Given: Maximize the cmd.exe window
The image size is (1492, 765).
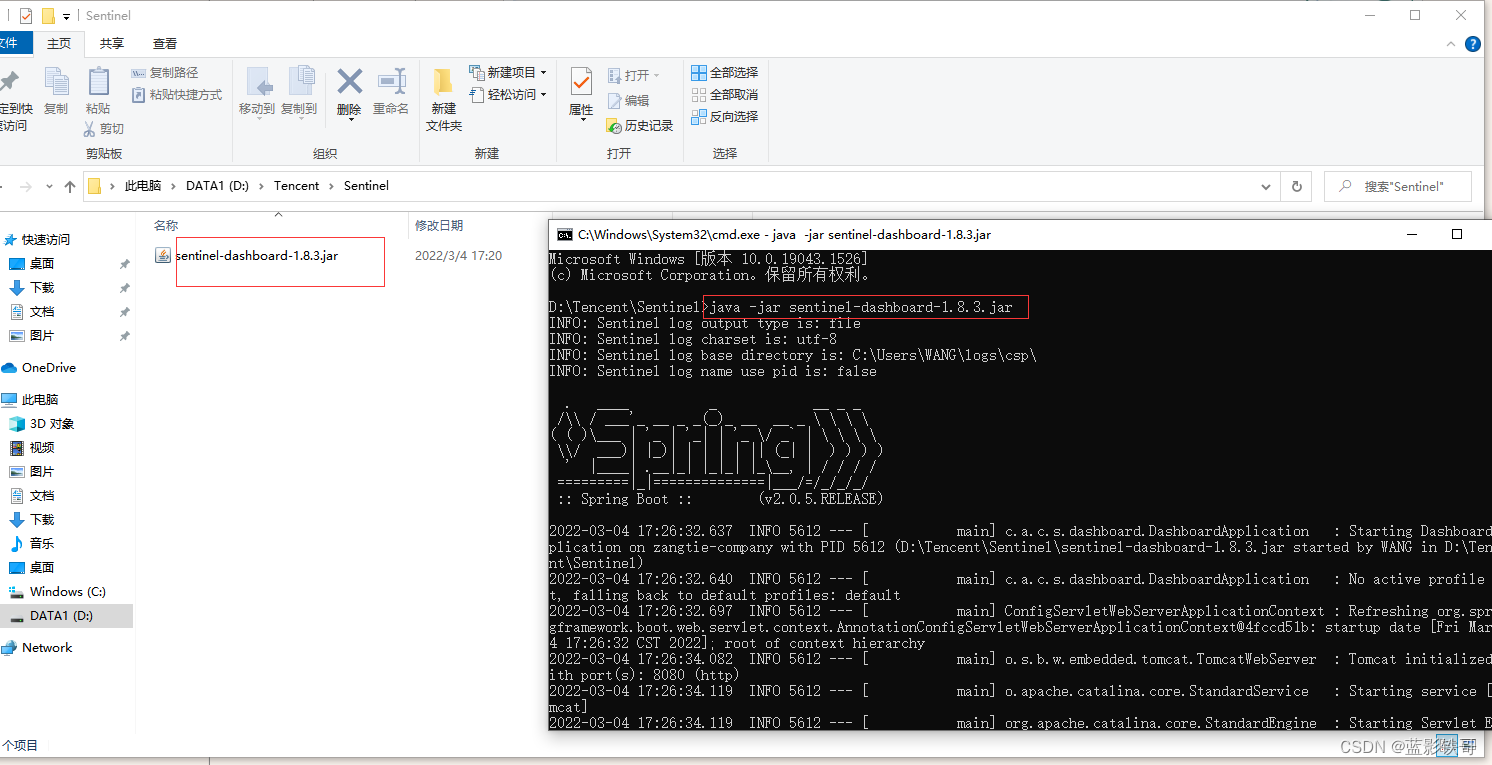Looking at the screenshot, I should pos(1457,234).
